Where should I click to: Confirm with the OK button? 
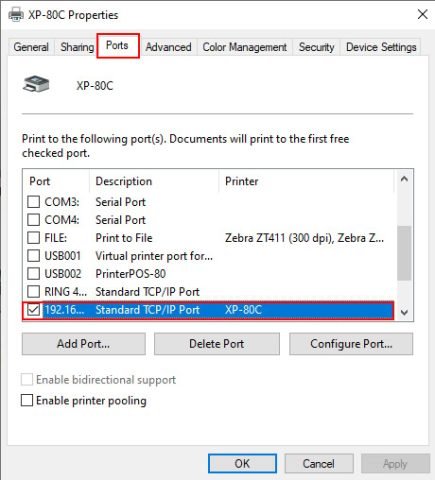242,464
